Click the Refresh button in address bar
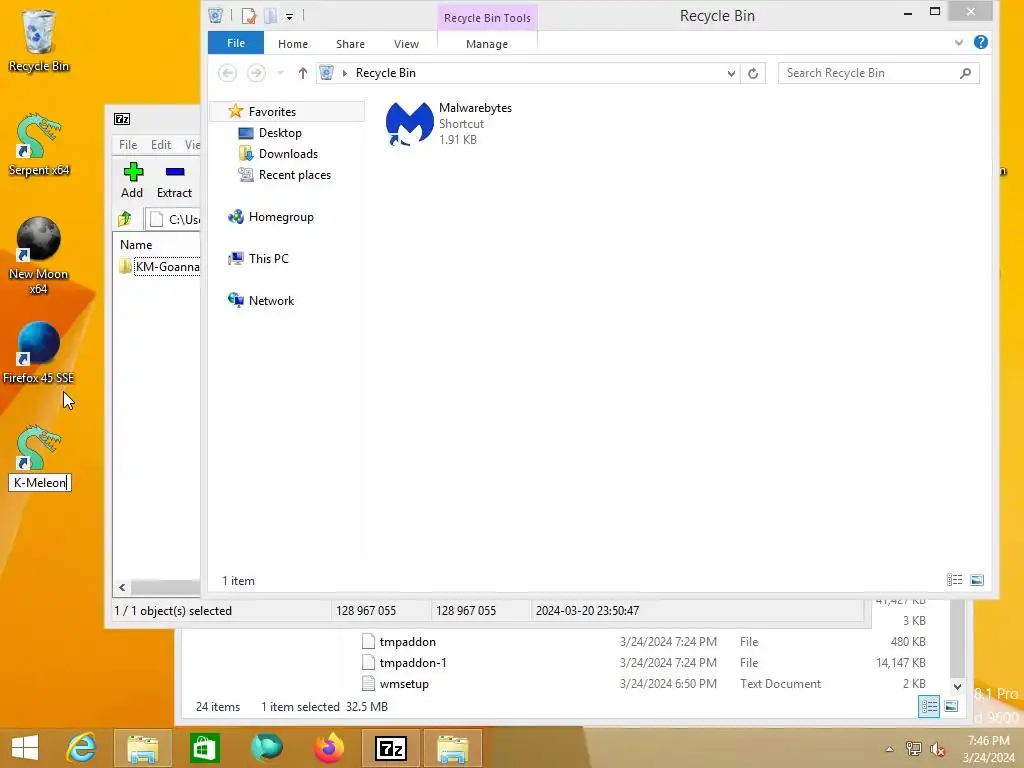 coord(753,73)
